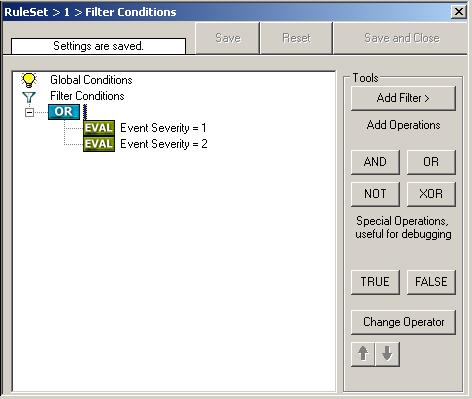This screenshot has height=399, width=472.
Task: Click the EVAL icon for Event Severity = 1
Action: pos(99,128)
